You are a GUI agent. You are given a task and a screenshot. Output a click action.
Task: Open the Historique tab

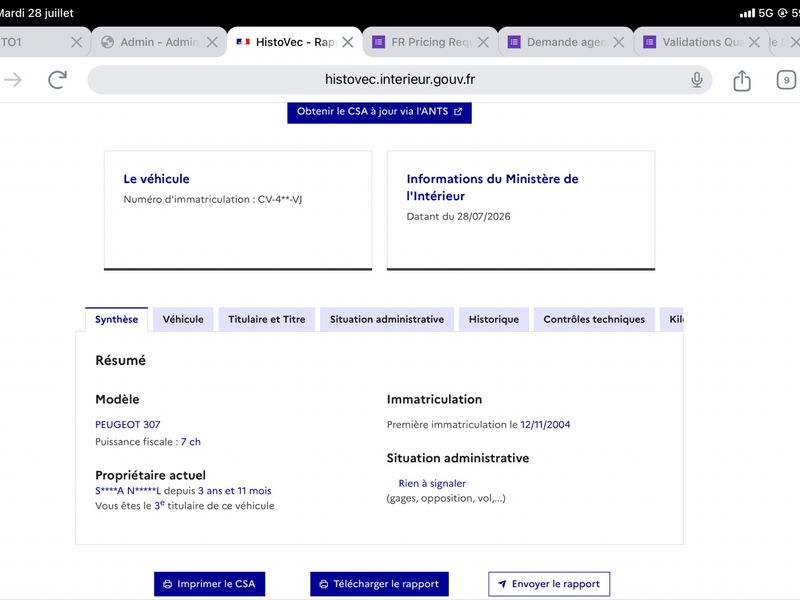(x=494, y=319)
